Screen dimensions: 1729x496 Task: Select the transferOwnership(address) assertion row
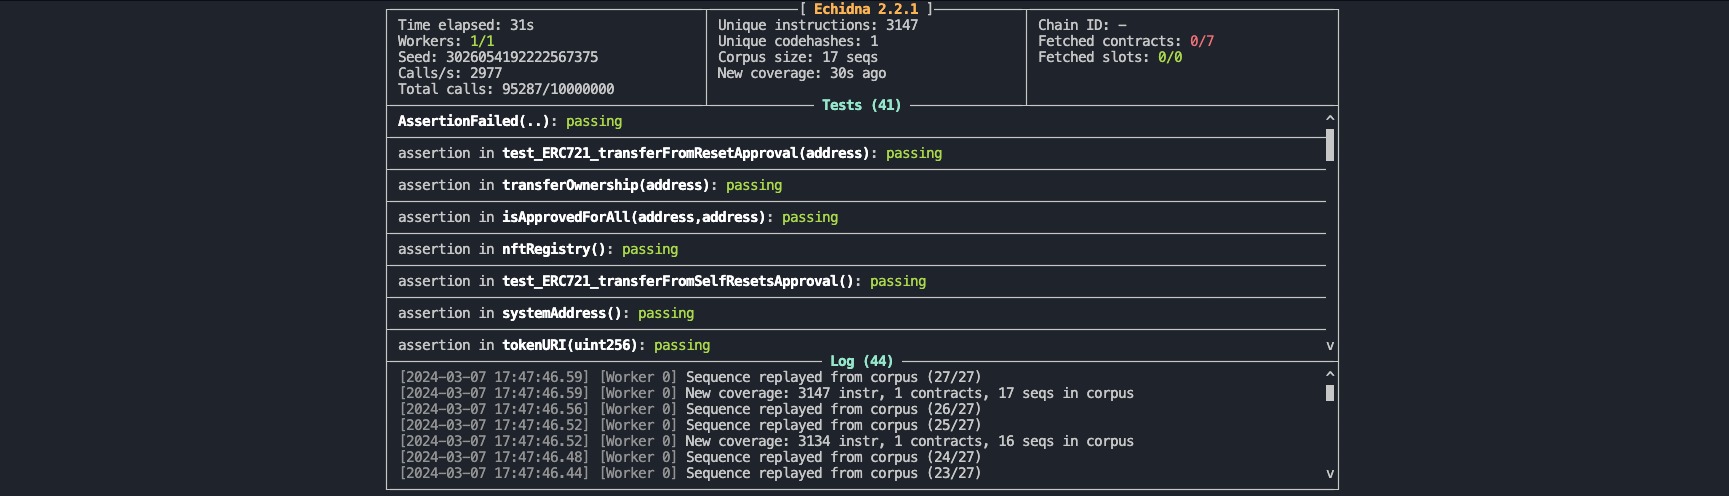coord(856,185)
